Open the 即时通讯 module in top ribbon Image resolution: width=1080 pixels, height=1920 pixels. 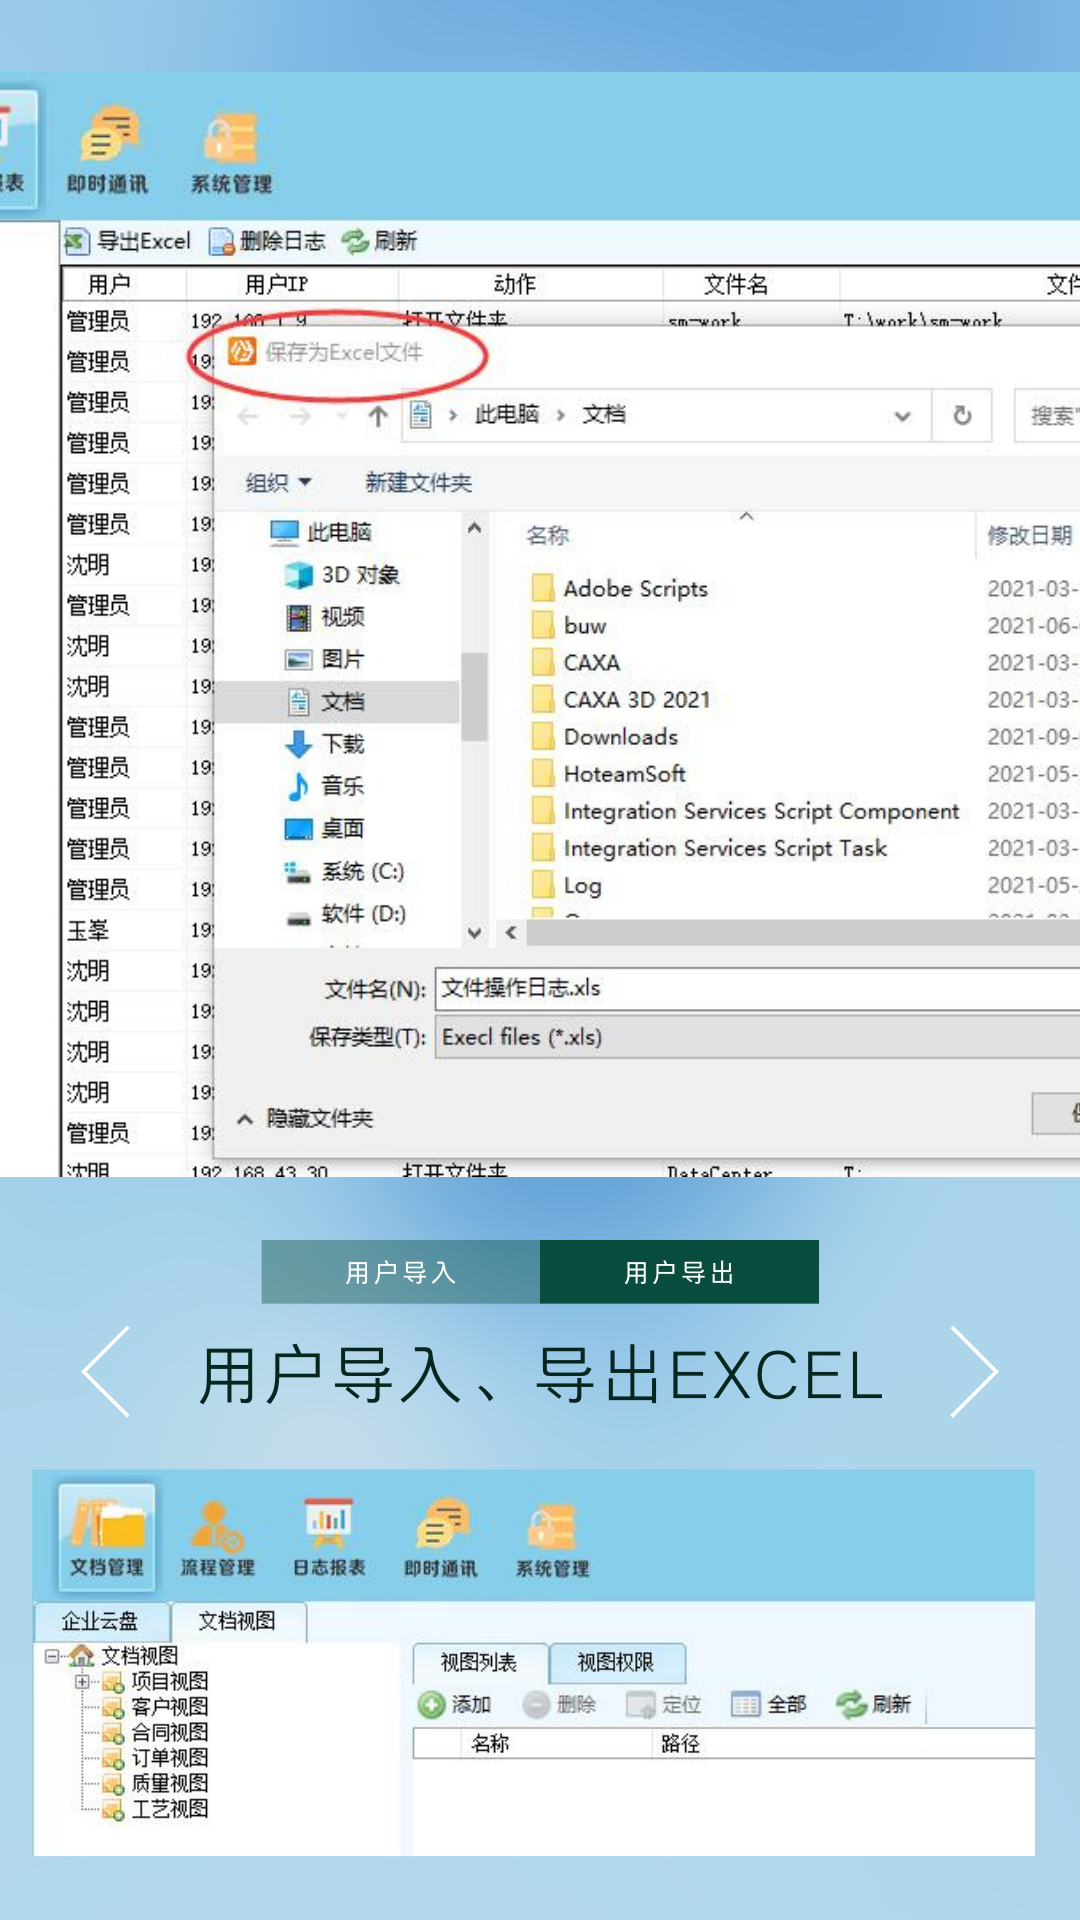point(107,150)
